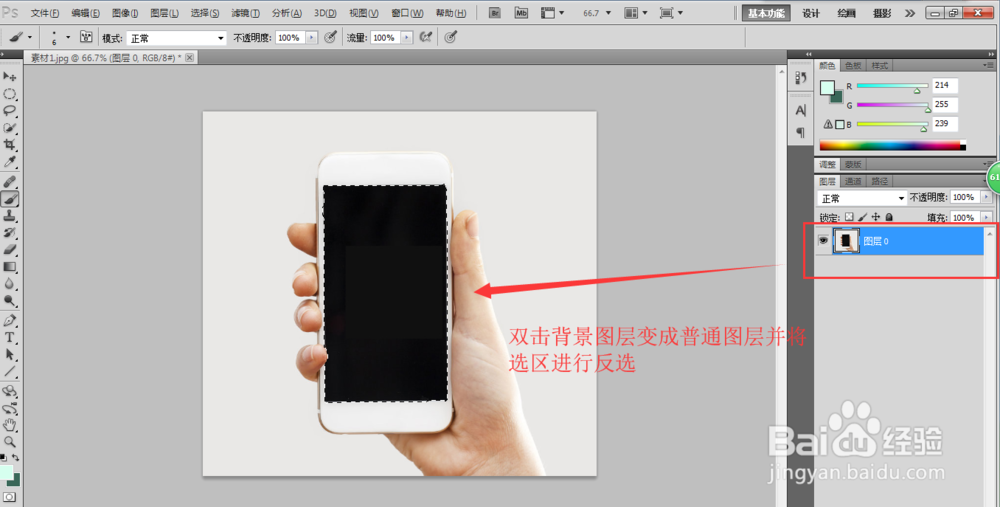Select the Horizontal Type tool
This screenshot has height=507, width=1000.
(10, 338)
